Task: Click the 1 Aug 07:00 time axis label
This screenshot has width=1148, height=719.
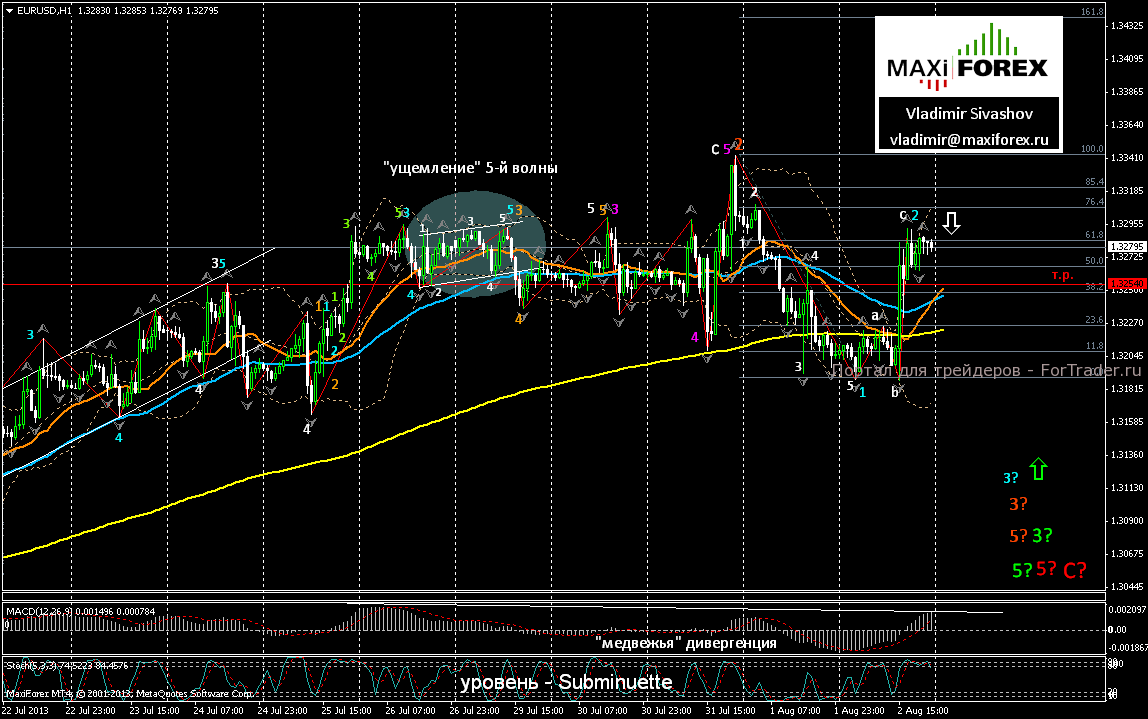Action: (x=795, y=710)
